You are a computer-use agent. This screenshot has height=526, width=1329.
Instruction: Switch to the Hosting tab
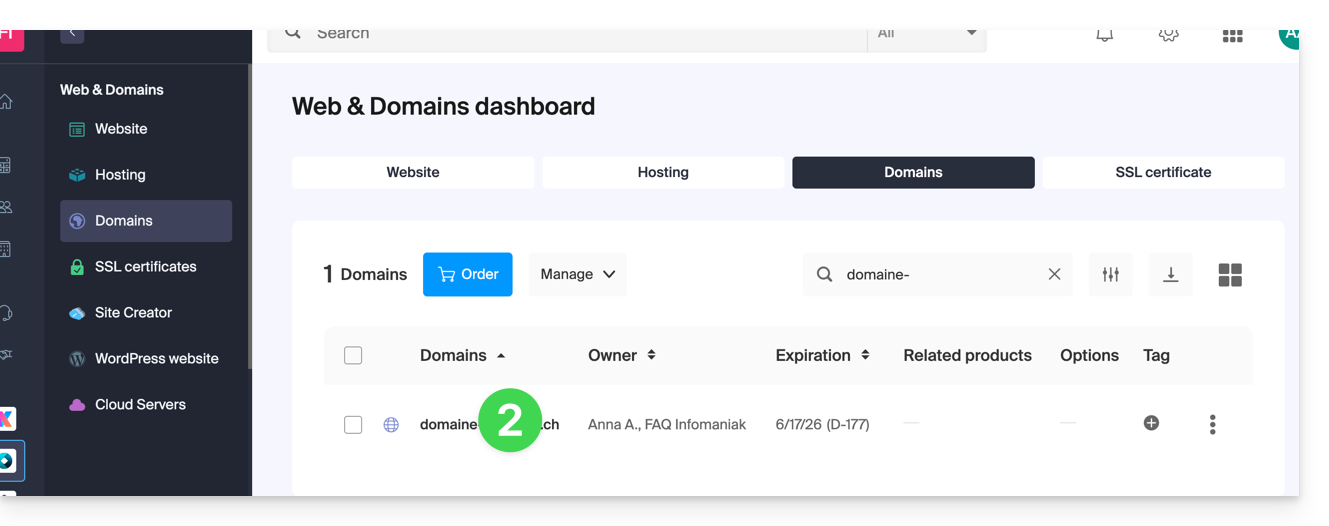tap(663, 172)
